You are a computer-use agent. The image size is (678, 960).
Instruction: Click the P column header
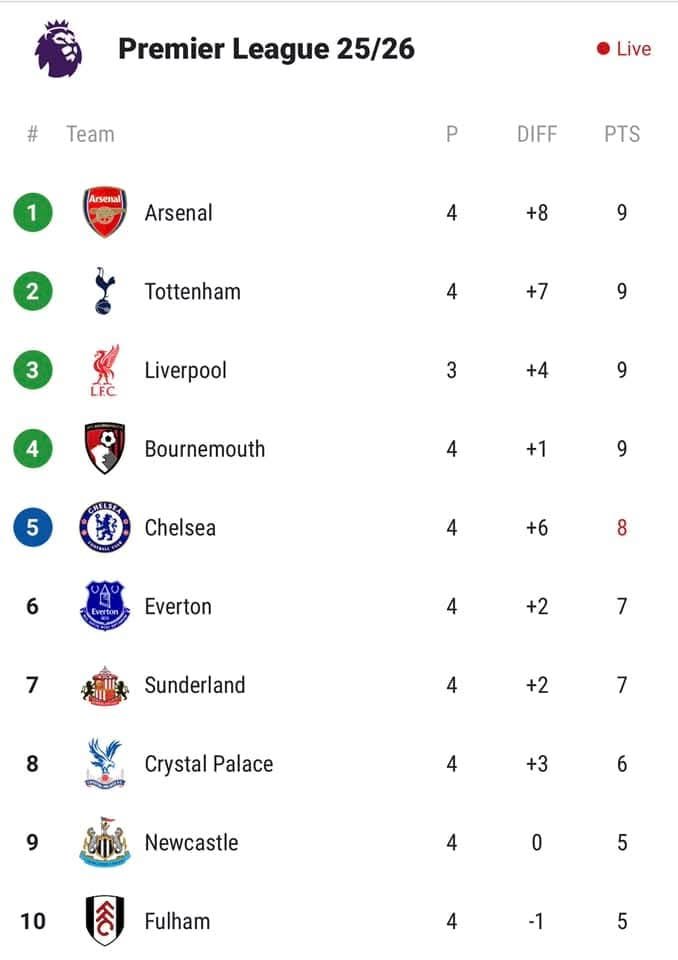(452, 134)
